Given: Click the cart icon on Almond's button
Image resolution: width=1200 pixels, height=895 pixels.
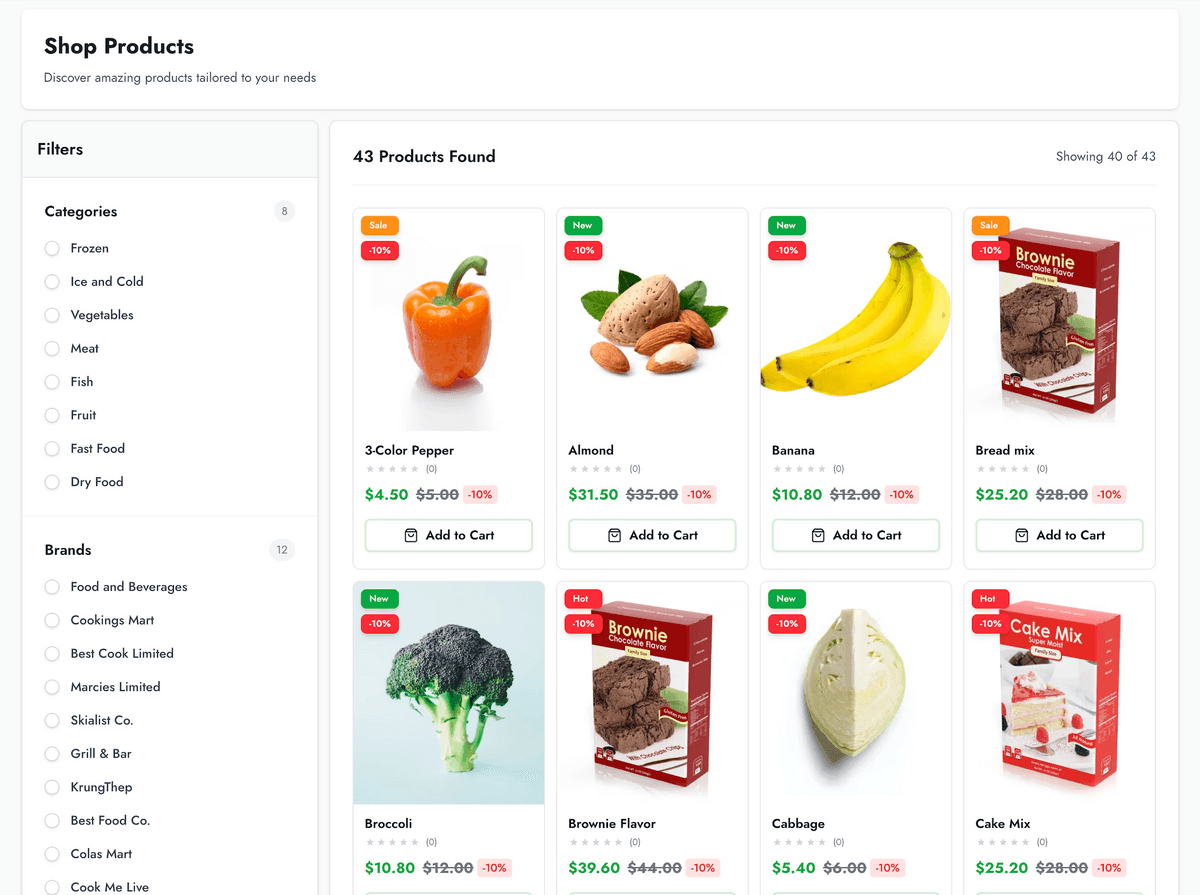Looking at the screenshot, I should [x=615, y=536].
